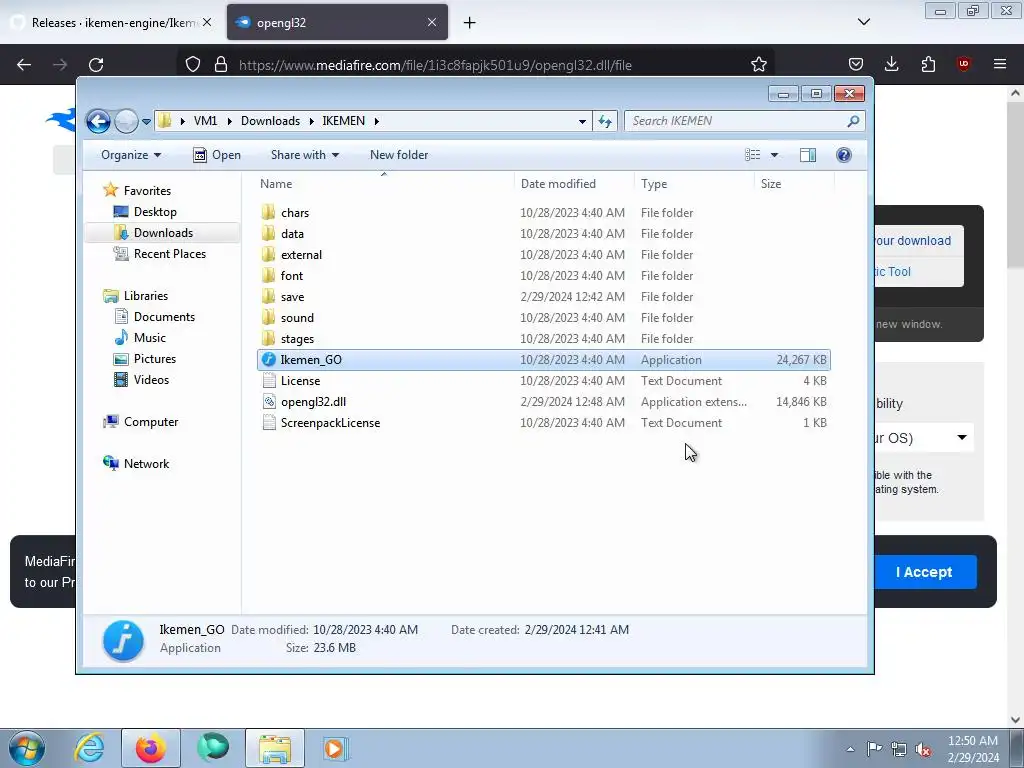Select Desktop in Favorites
The image size is (1024, 768).
(x=155, y=212)
